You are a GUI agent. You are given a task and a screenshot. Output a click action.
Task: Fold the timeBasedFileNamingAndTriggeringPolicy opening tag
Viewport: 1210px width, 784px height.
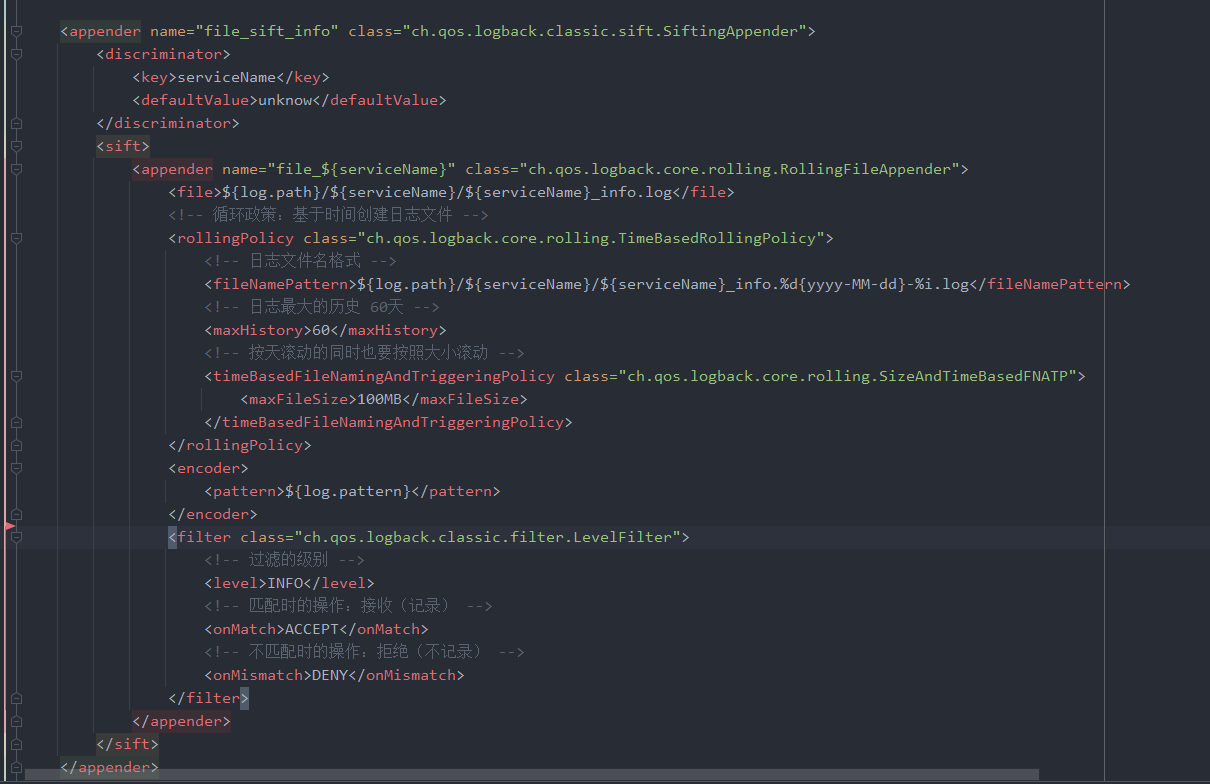[16, 376]
